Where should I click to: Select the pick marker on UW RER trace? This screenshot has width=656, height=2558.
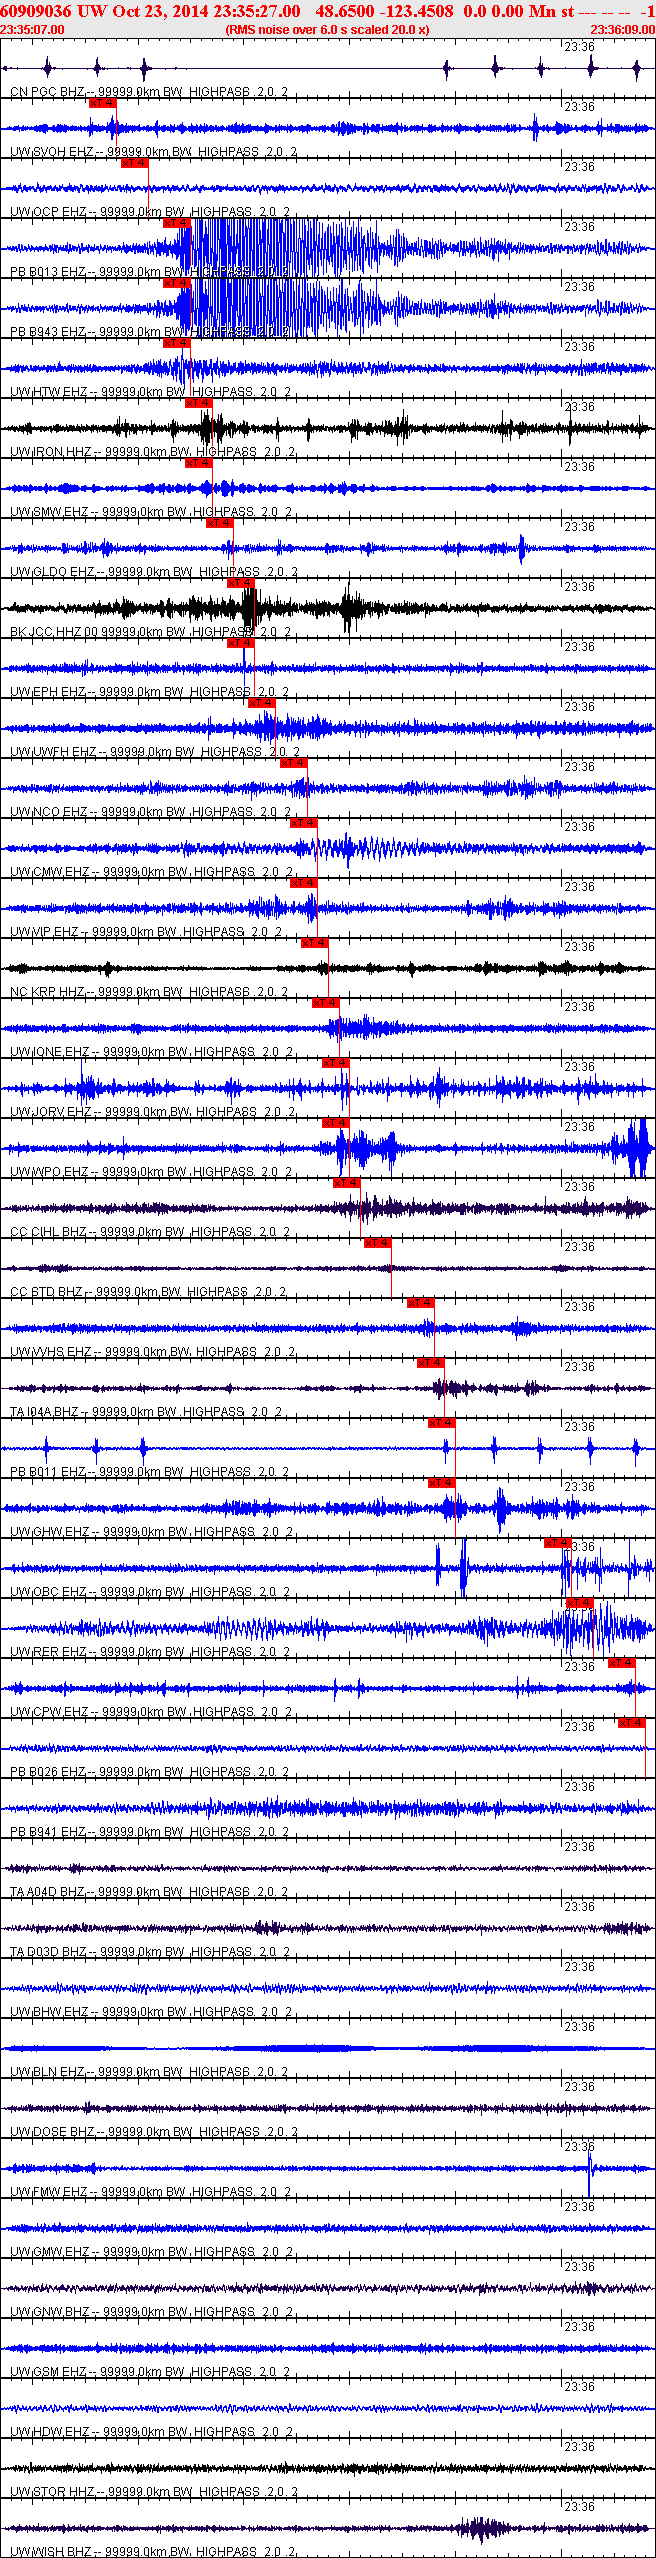pyautogui.click(x=580, y=1603)
